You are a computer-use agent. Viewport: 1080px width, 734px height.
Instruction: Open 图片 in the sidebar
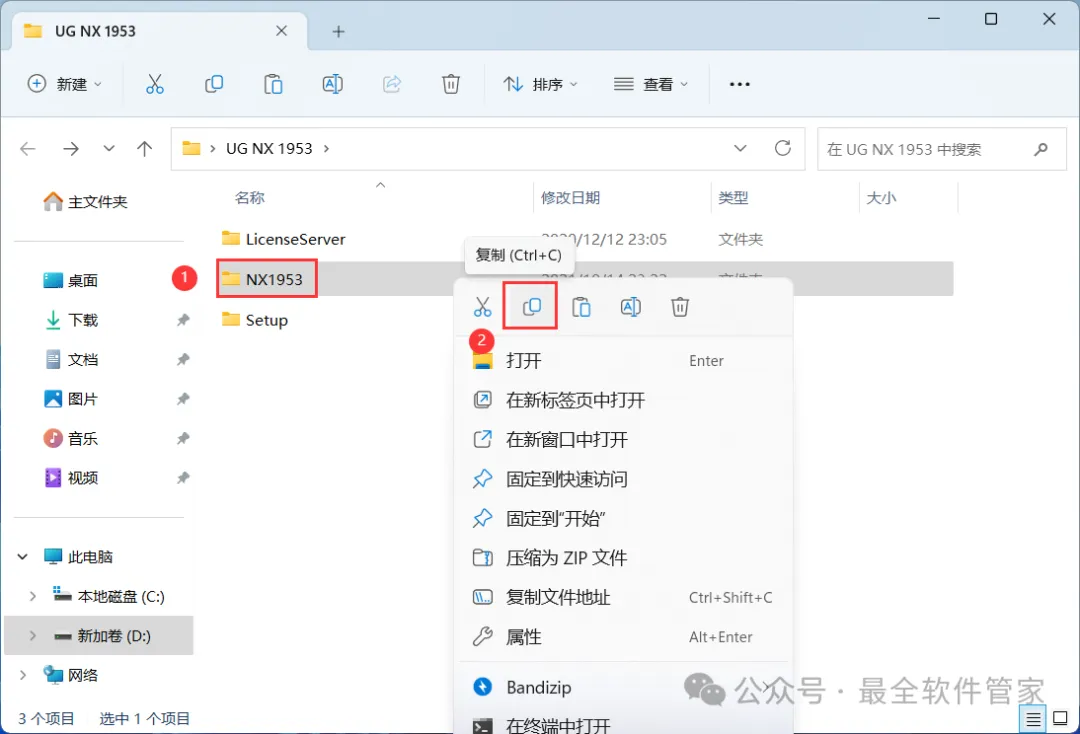pyautogui.click(x=71, y=399)
